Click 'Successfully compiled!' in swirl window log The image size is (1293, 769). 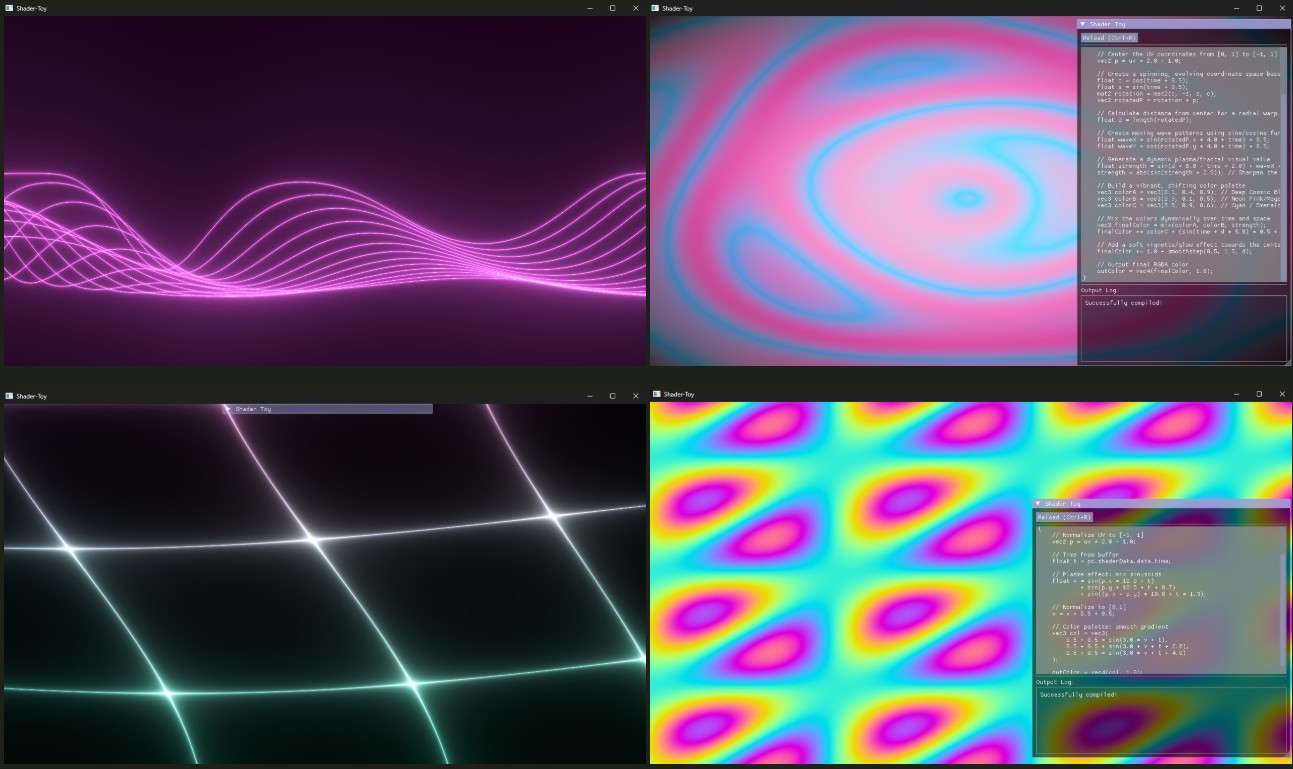pyautogui.click(x=1123, y=302)
